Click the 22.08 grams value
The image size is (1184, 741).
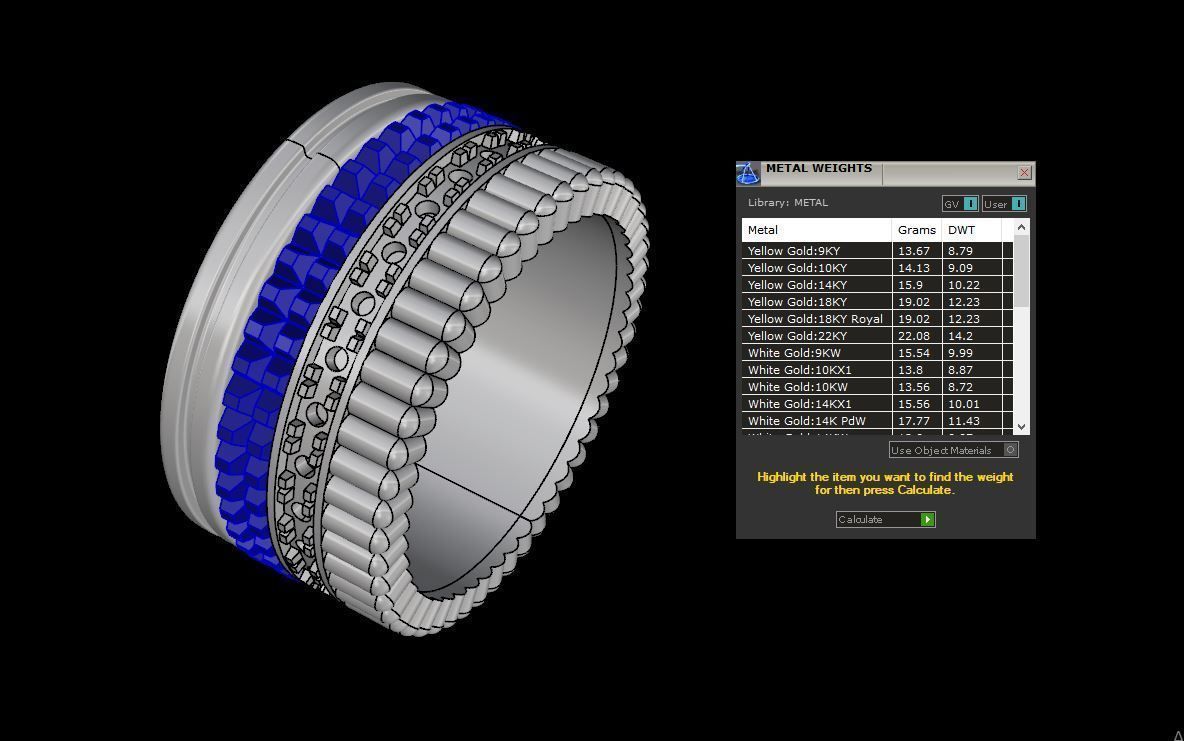pos(914,336)
